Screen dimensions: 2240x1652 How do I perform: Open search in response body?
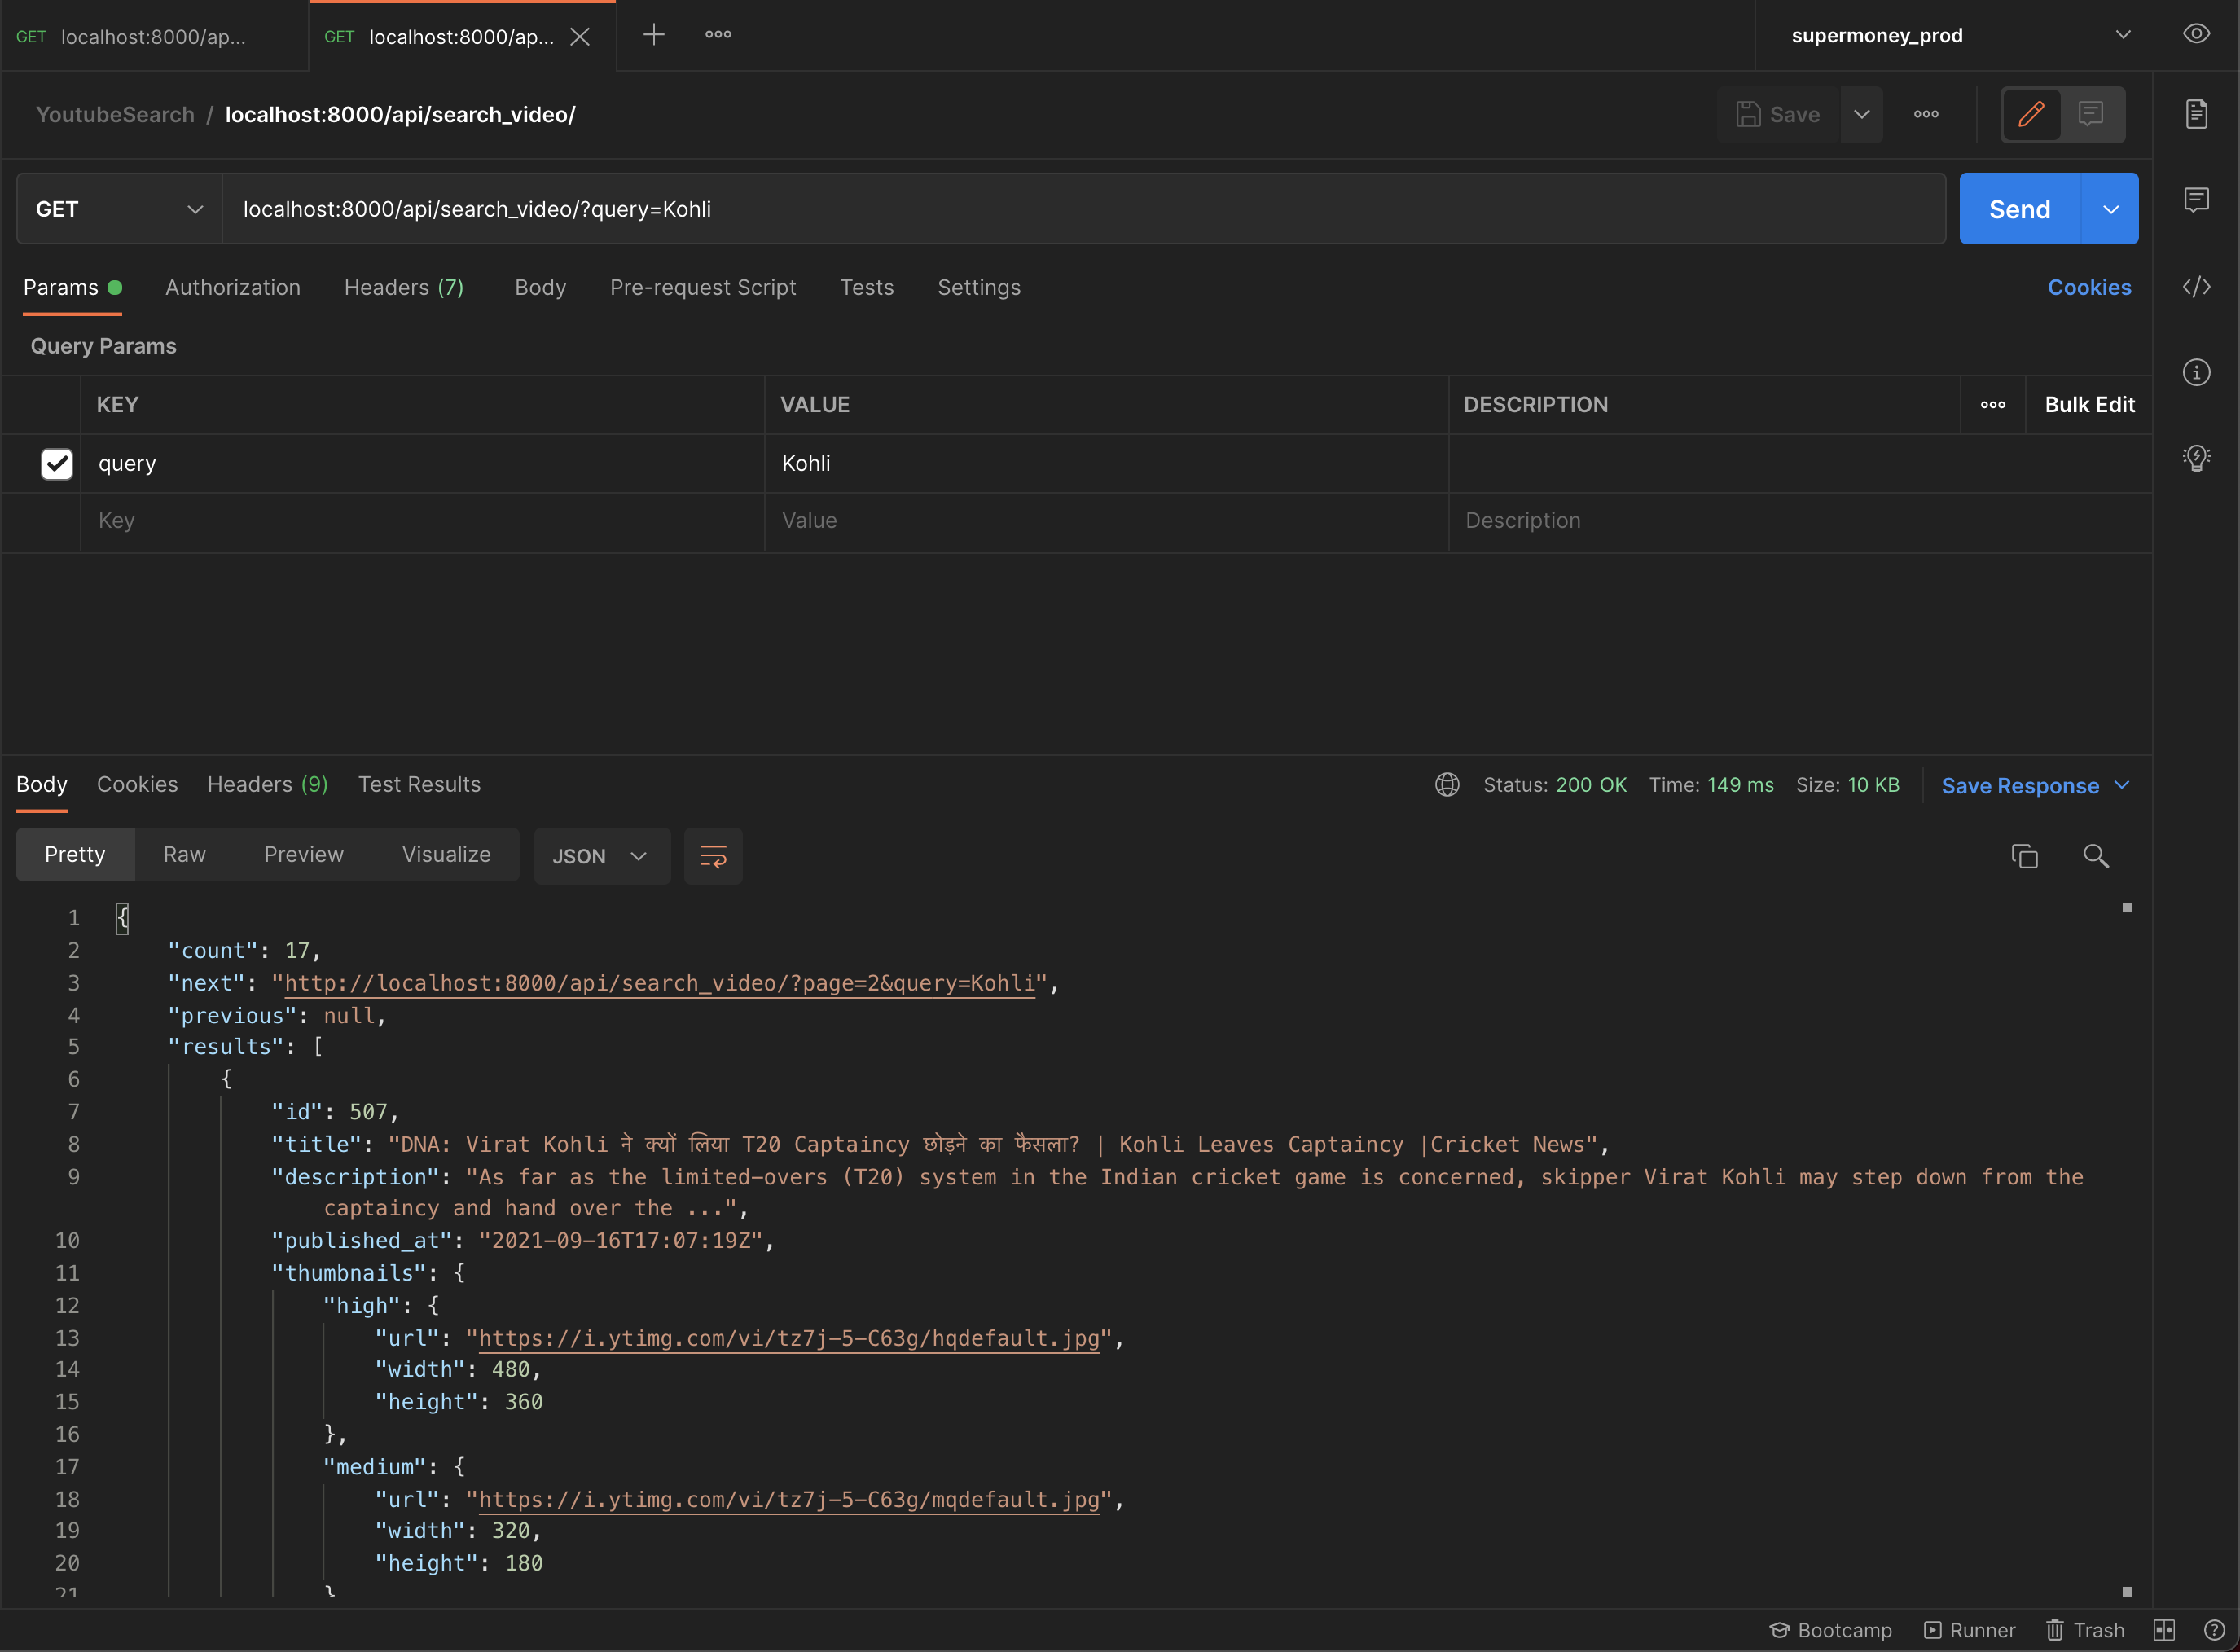tap(2095, 856)
